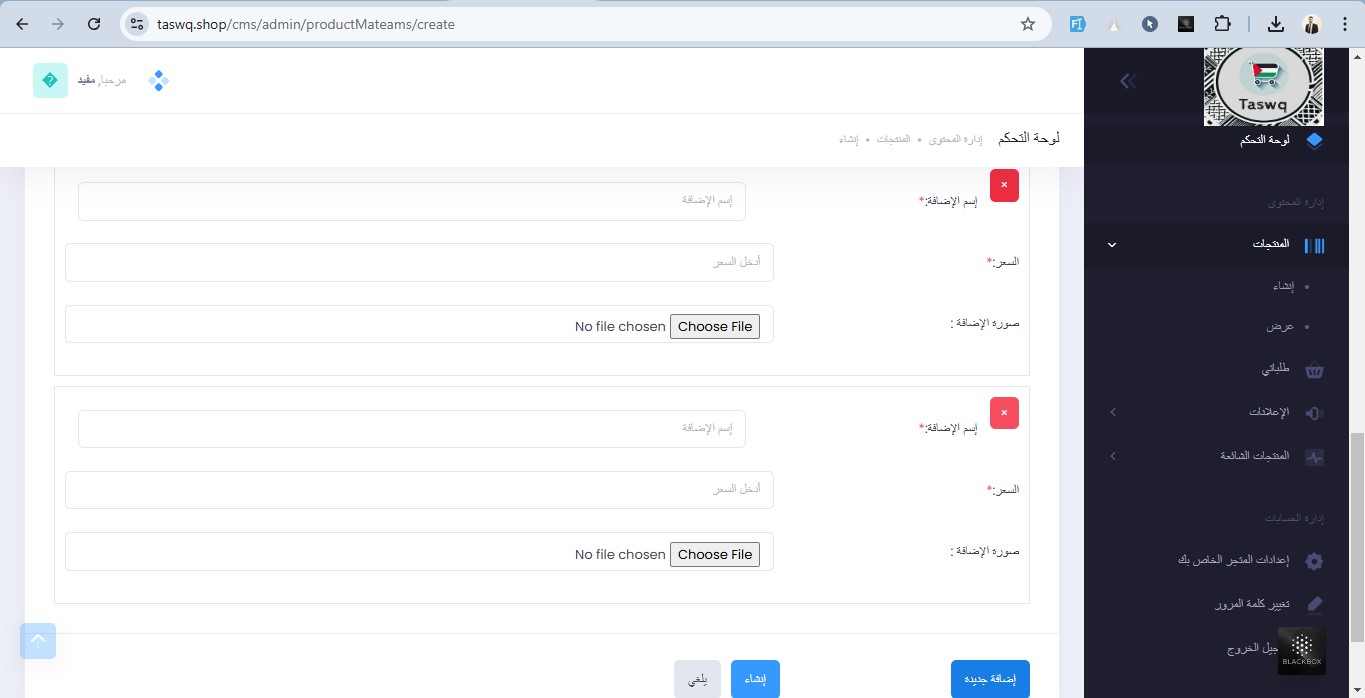The height and width of the screenshot is (698, 1365).
Task: Click the advertisements megaphone icon
Action: 1314,413
